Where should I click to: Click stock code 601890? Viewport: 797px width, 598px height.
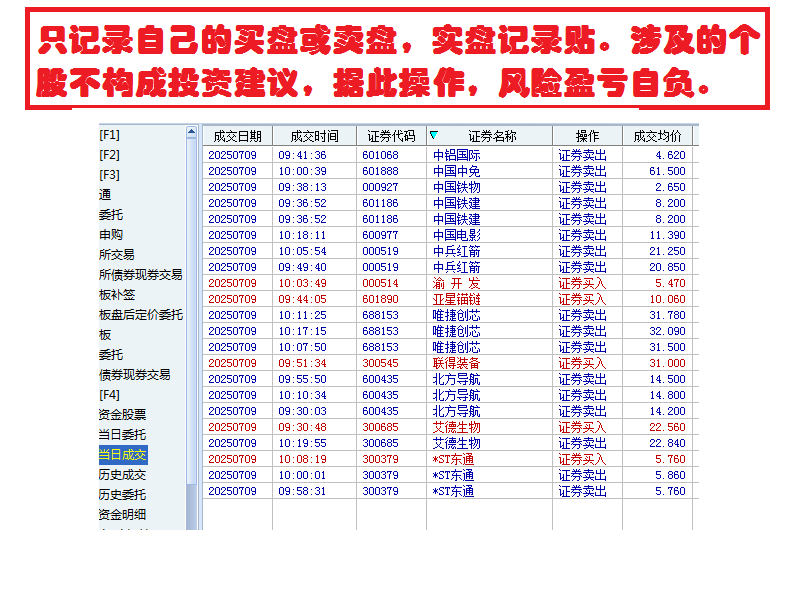coord(380,300)
